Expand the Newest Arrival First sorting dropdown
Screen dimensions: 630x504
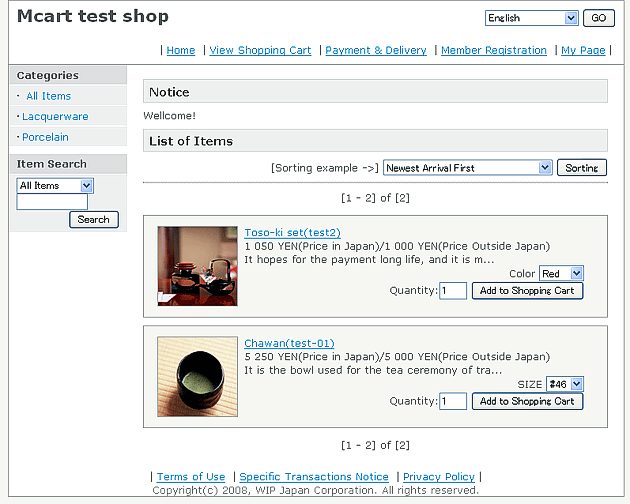[x=467, y=168]
